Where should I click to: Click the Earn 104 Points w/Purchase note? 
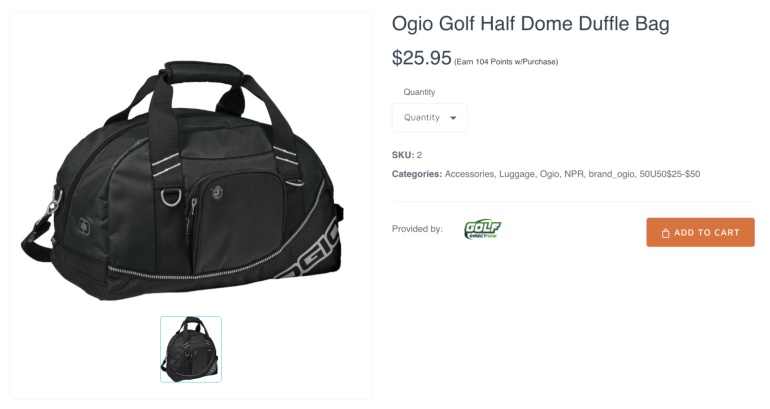(x=506, y=62)
